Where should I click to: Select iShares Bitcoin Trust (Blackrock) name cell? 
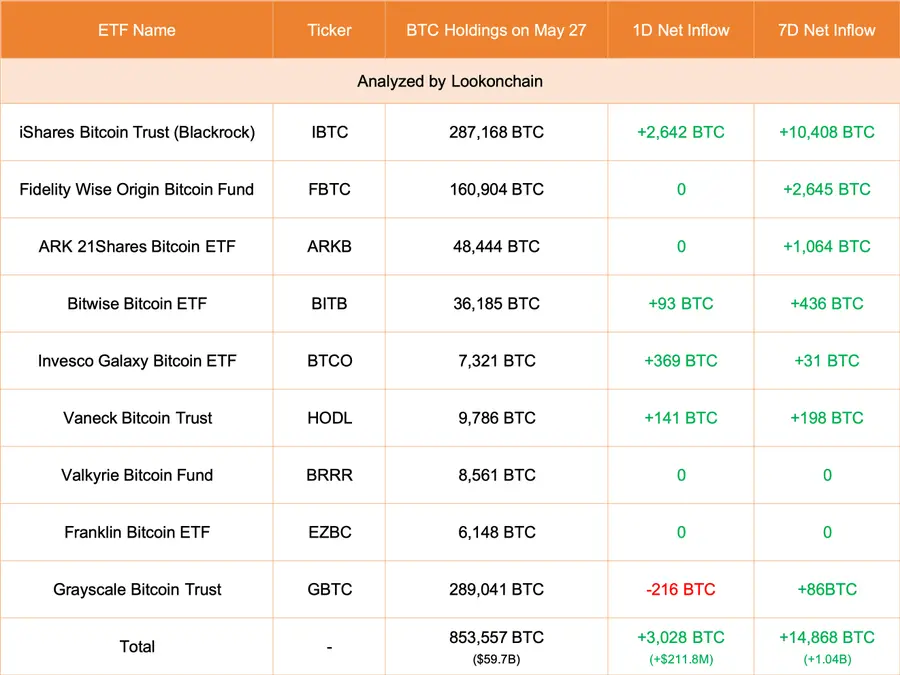(x=137, y=132)
